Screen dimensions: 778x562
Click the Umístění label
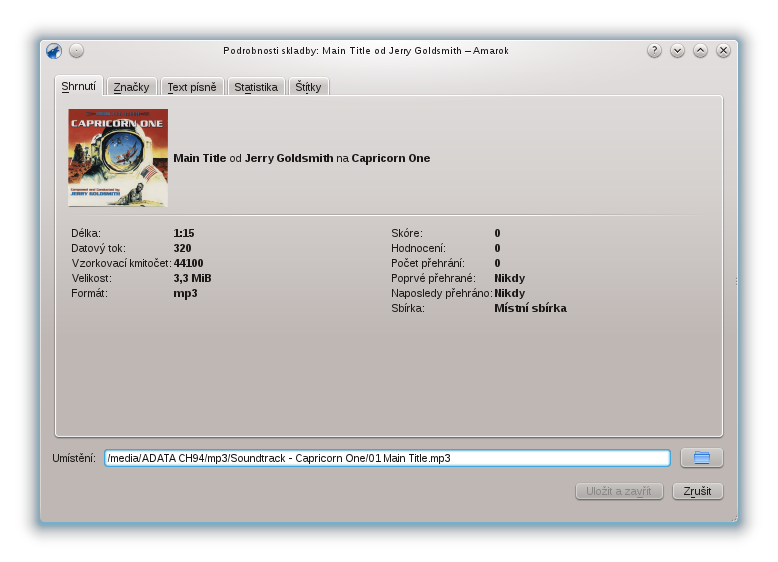[x=74, y=458]
